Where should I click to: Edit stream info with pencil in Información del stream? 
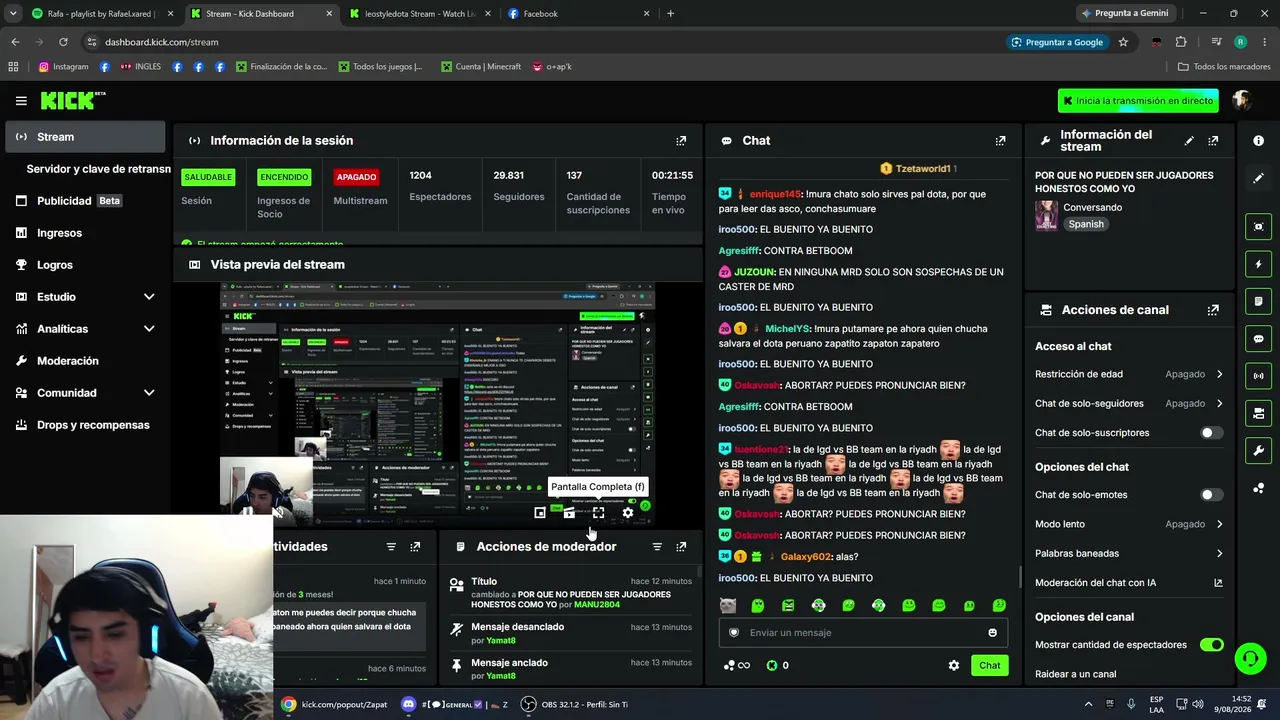1189,141
